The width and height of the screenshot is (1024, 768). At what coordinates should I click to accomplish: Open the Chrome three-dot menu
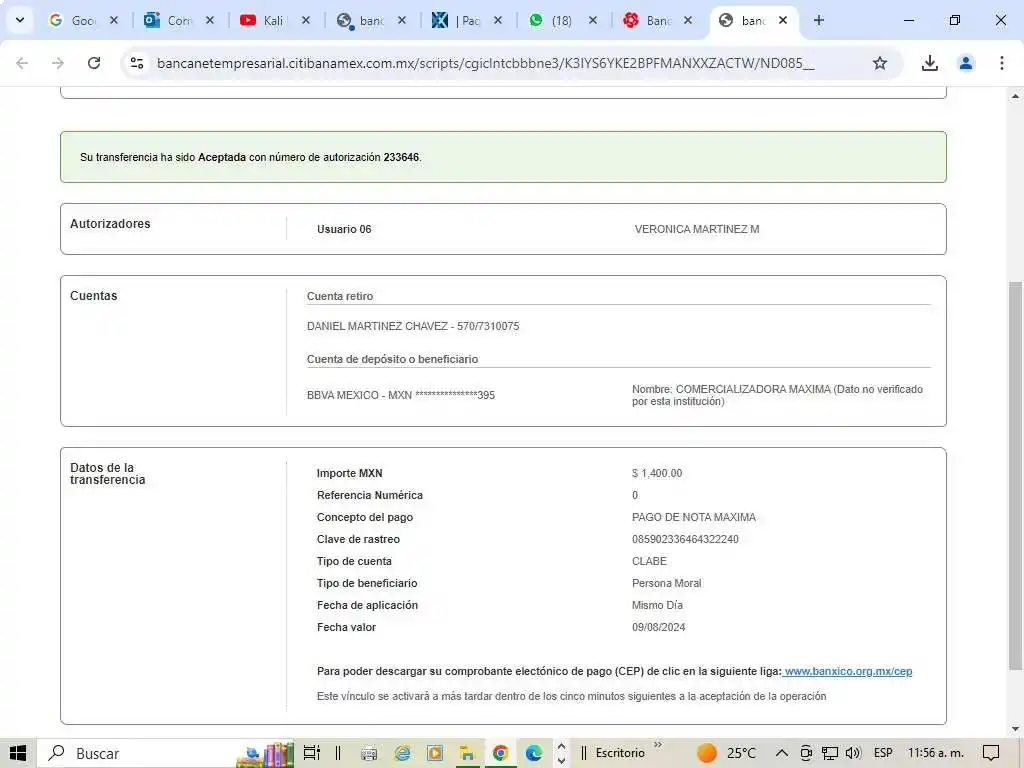pyautogui.click(x=1001, y=63)
